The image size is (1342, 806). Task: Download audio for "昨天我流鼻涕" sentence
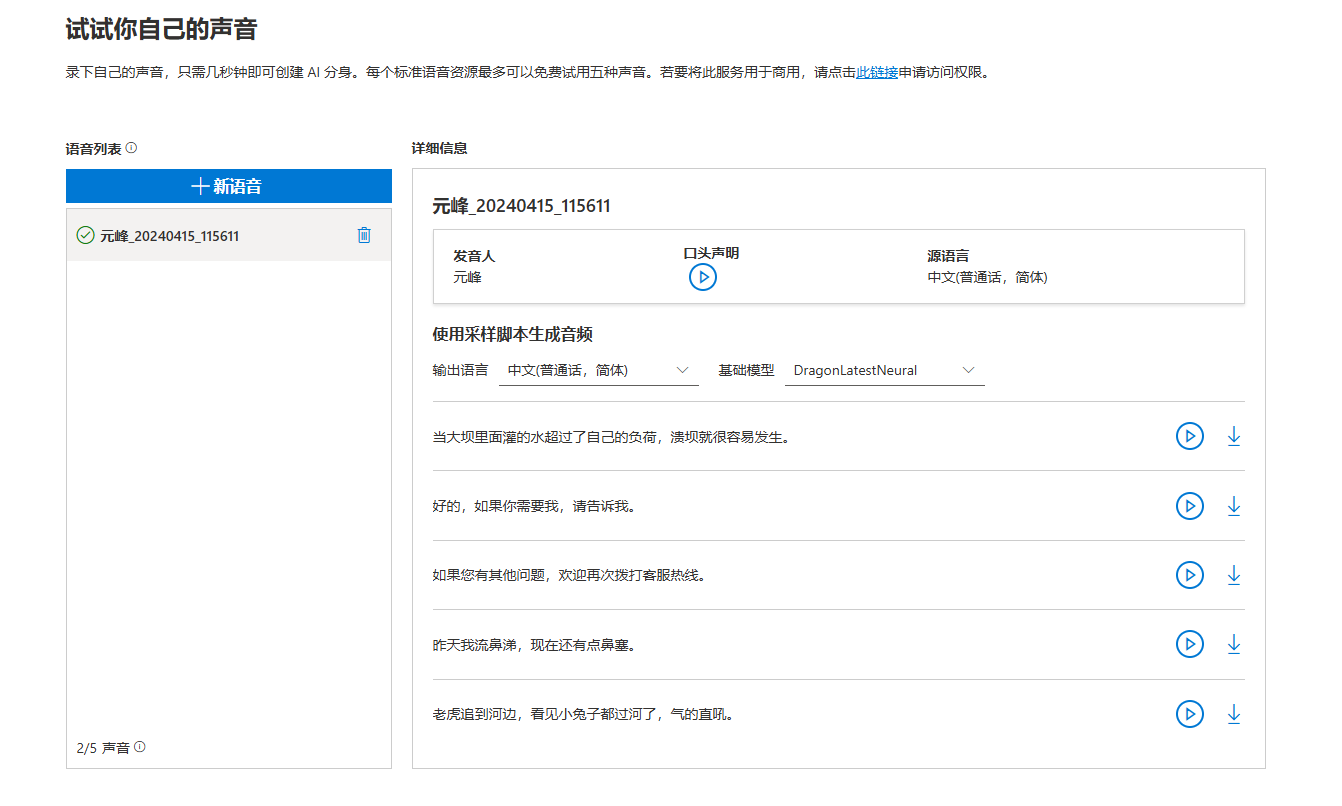click(x=1234, y=644)
